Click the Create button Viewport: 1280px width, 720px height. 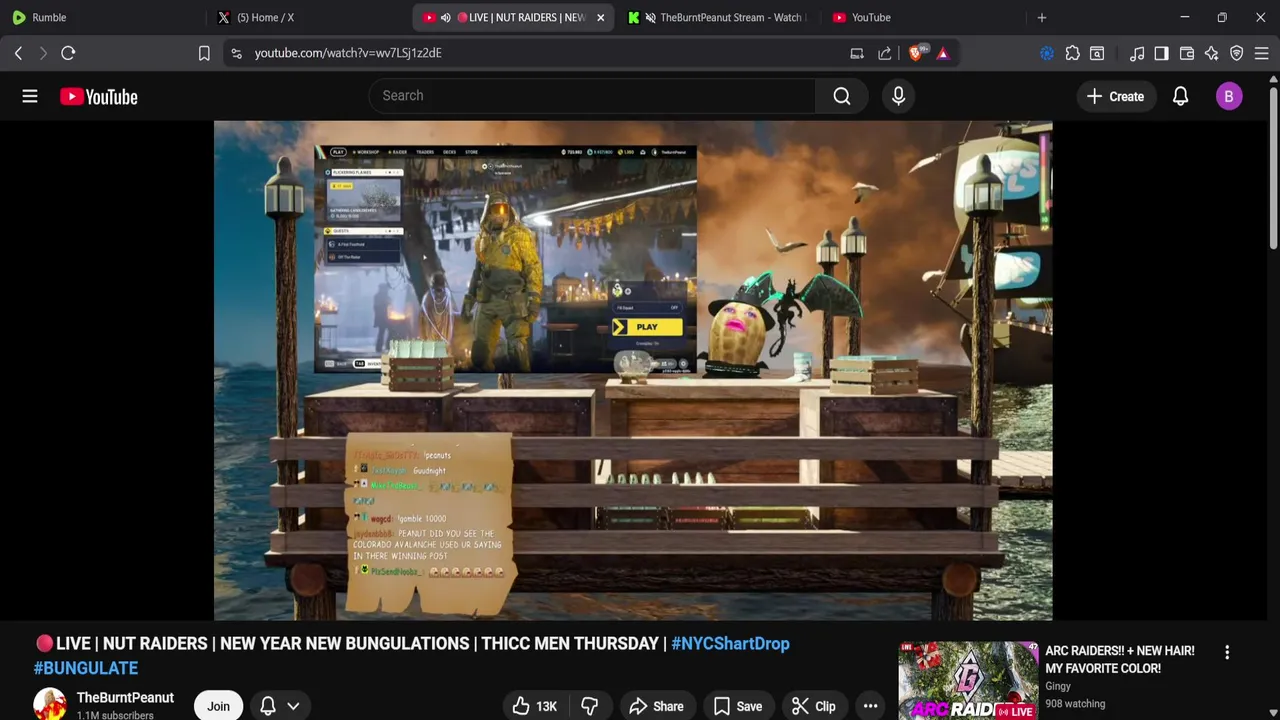point(1115,96)
